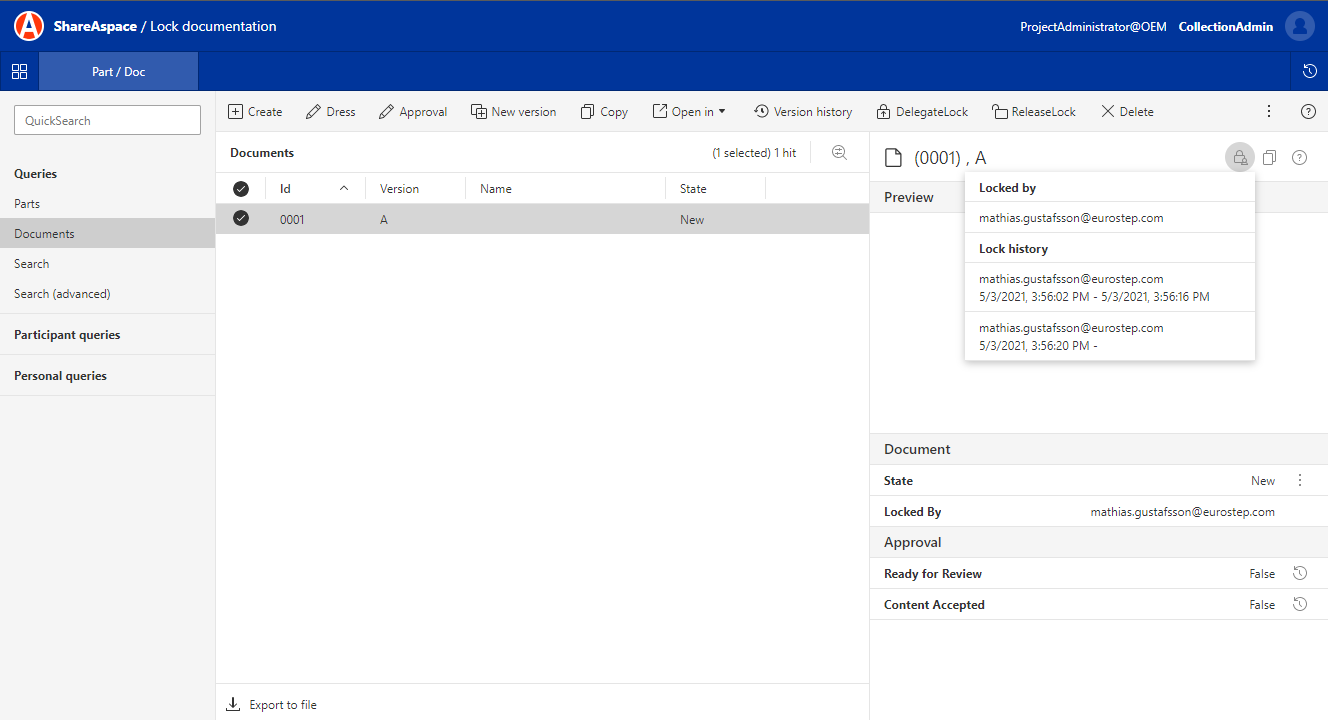
Task: View Ready for Review history icon
Action: tap(1300, 574)
